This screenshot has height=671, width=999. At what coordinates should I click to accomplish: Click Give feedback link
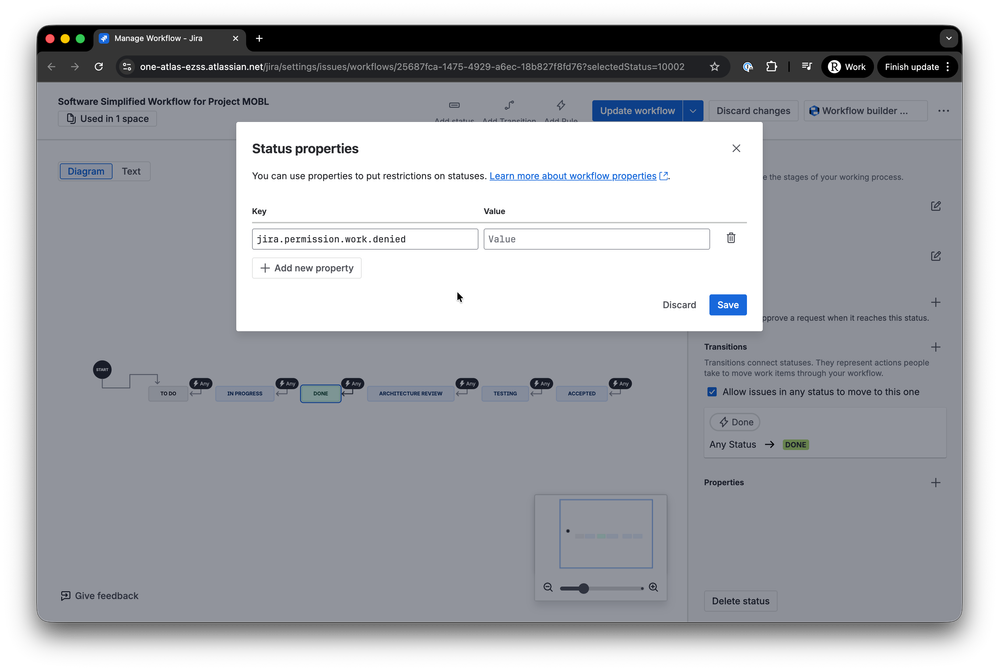tap(99, 596)
